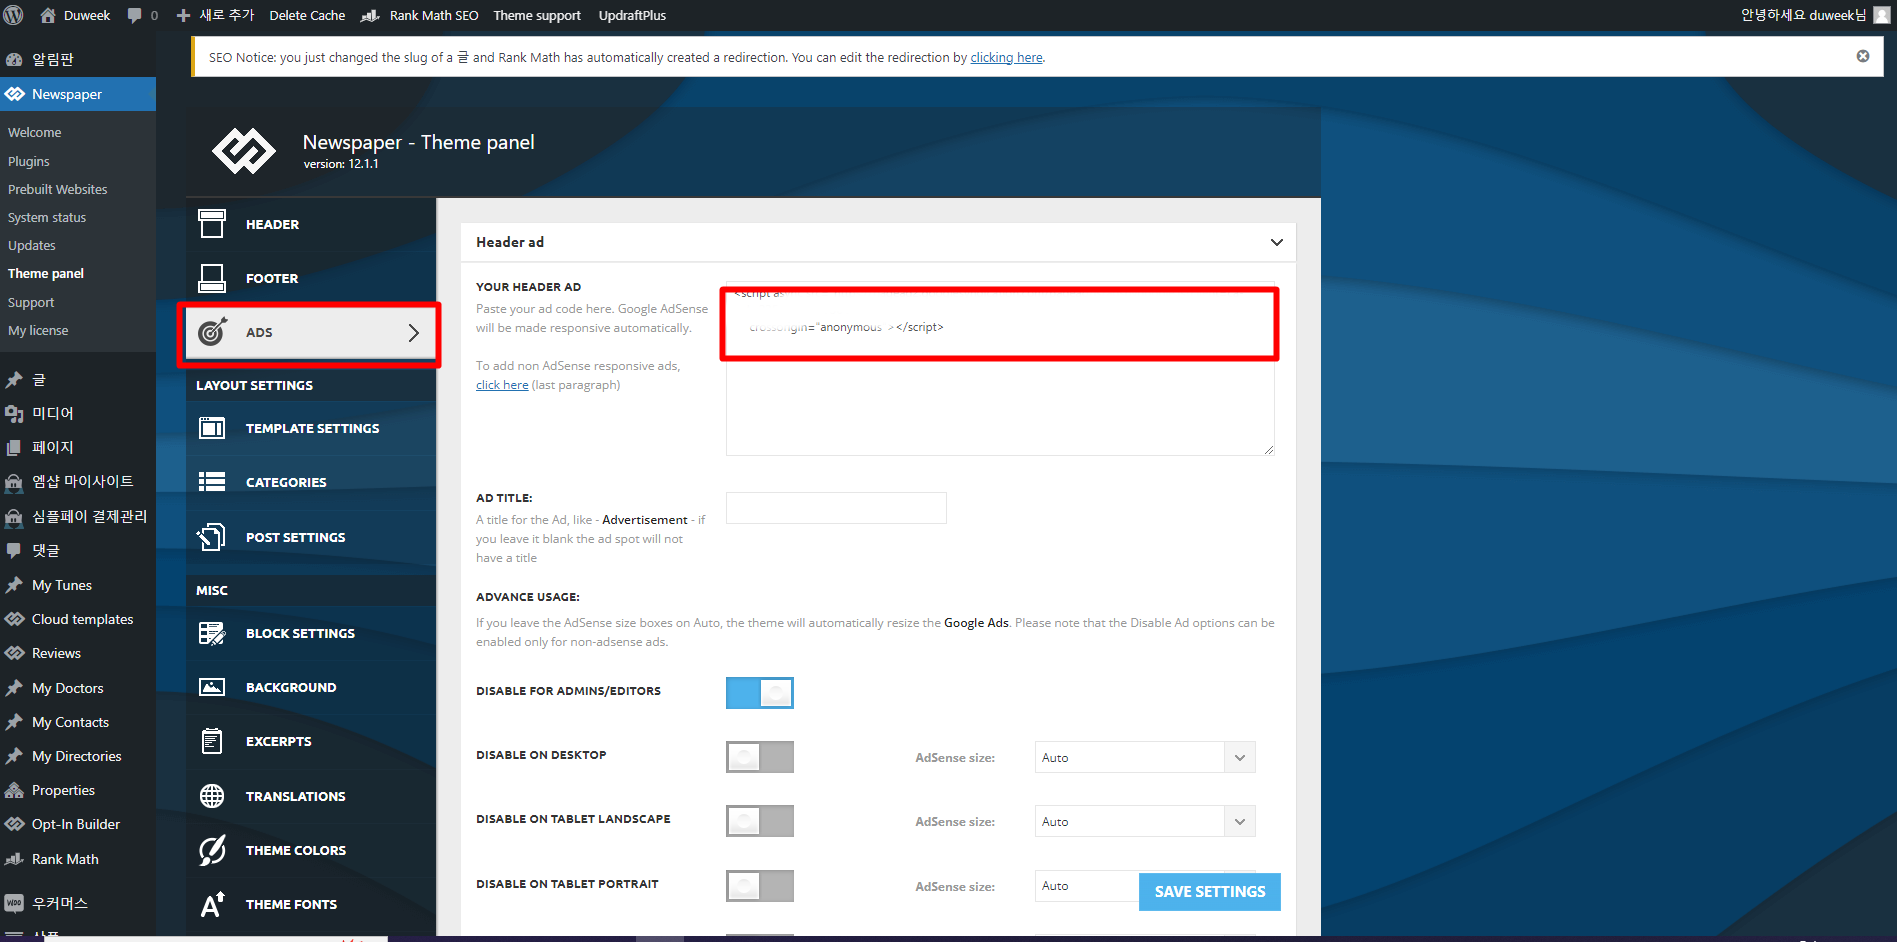The height and width of the screenshot is (942, 1897).
Task: Follow the 'clicking here' redirection link
Action: [x=1006, y=57]
